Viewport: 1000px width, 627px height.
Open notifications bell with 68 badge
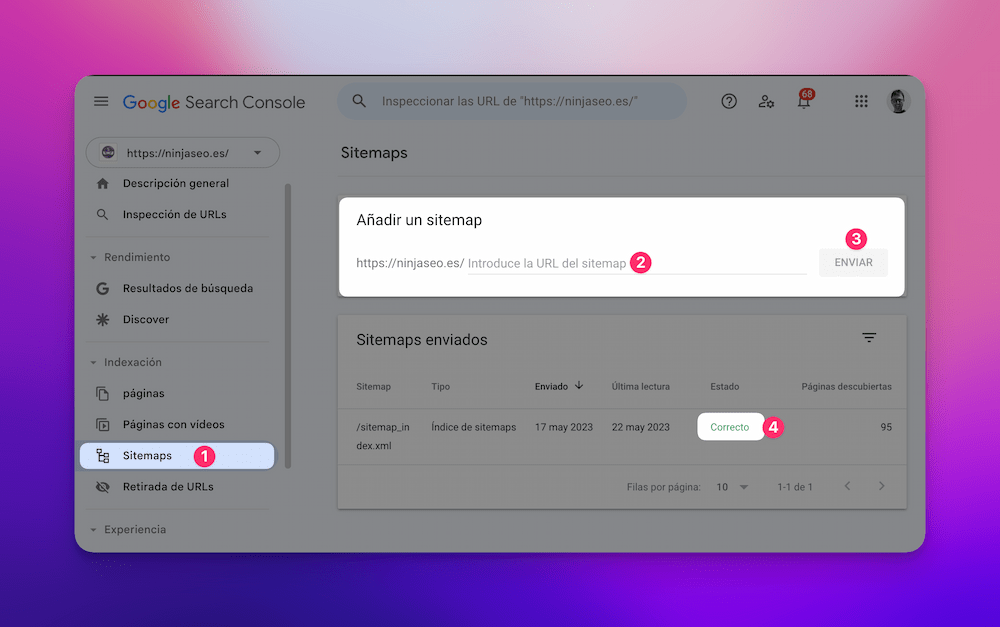coord(803,101)
